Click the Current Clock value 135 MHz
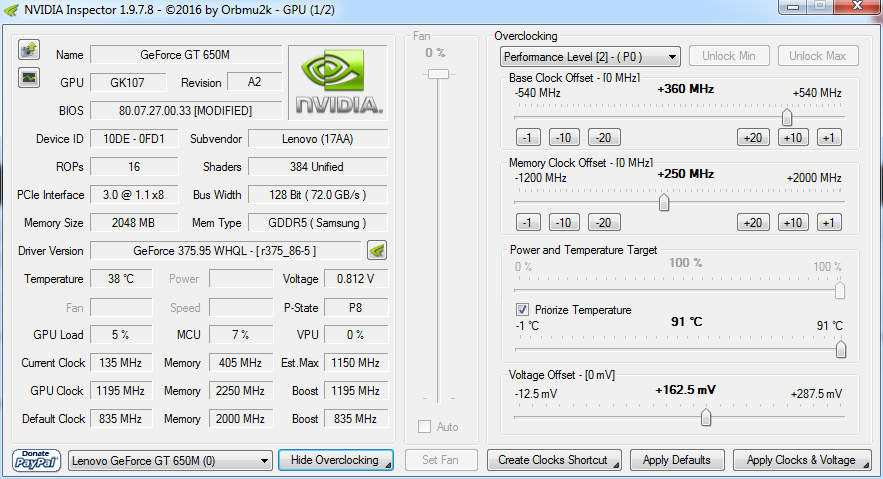The image size is (883, 479). click(x=121, y=363)
